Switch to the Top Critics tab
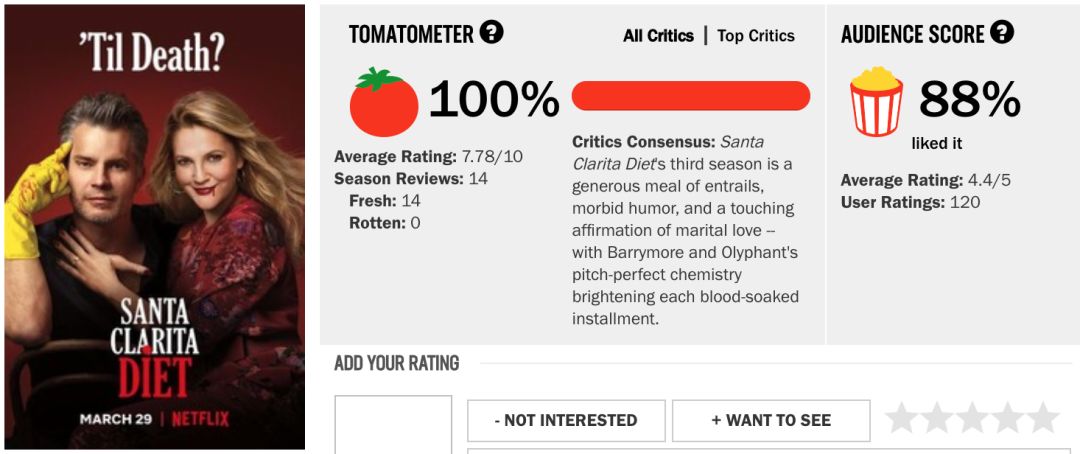1080x454 pixels. [756, 36]
